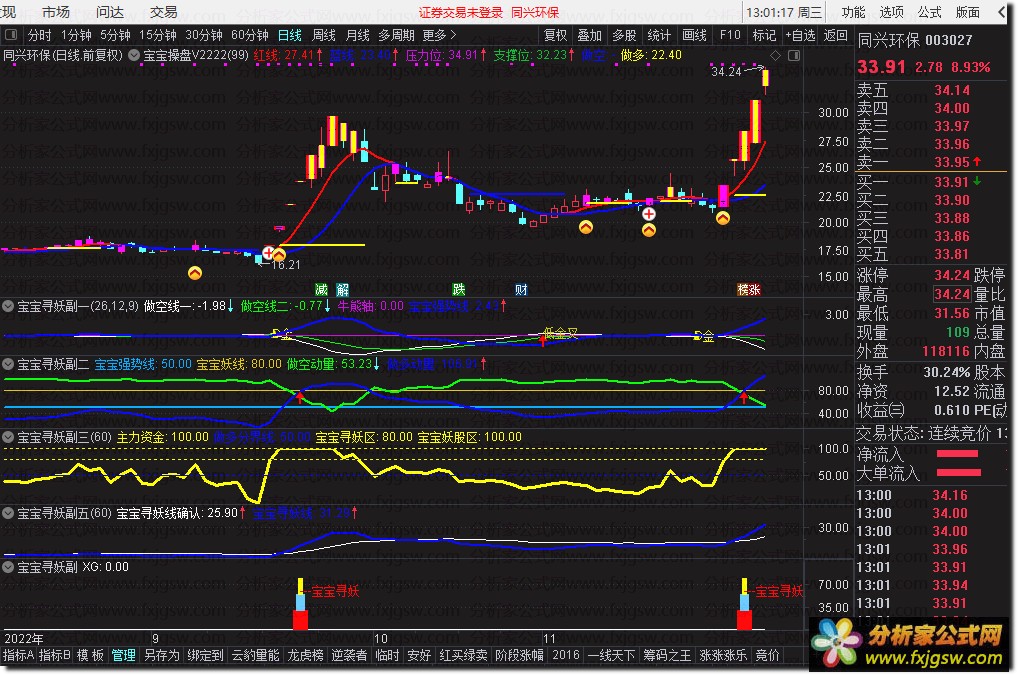
Task: Click the 卖一 price 33.95
Action: click(951, 162)
